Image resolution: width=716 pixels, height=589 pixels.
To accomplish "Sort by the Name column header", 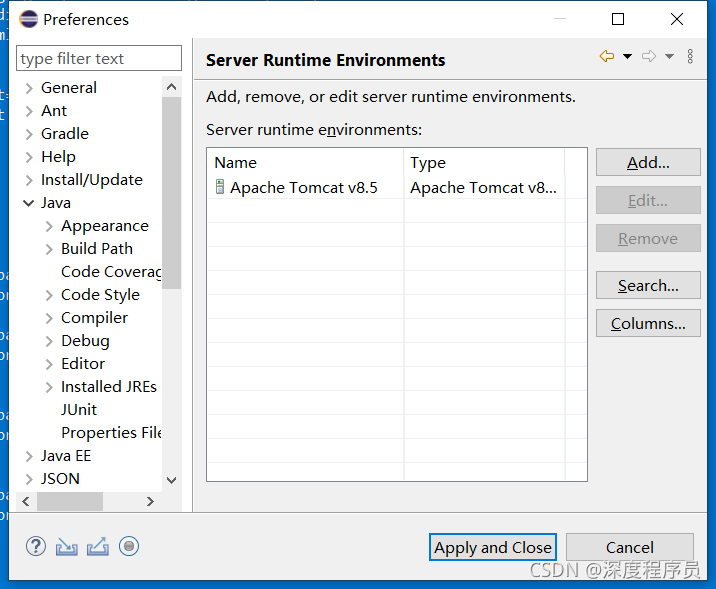I will [305, 163].
